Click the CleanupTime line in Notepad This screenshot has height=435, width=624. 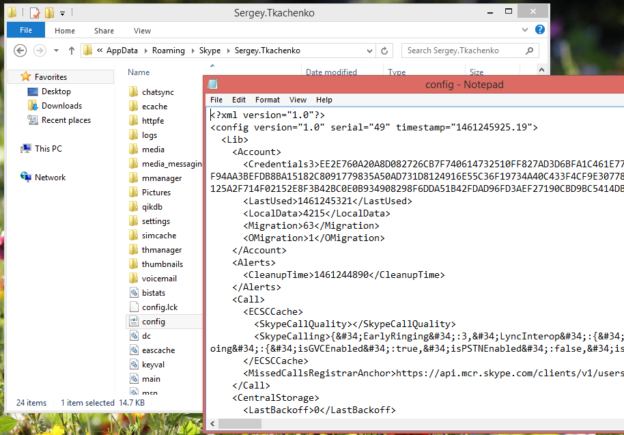coord(344,275)
